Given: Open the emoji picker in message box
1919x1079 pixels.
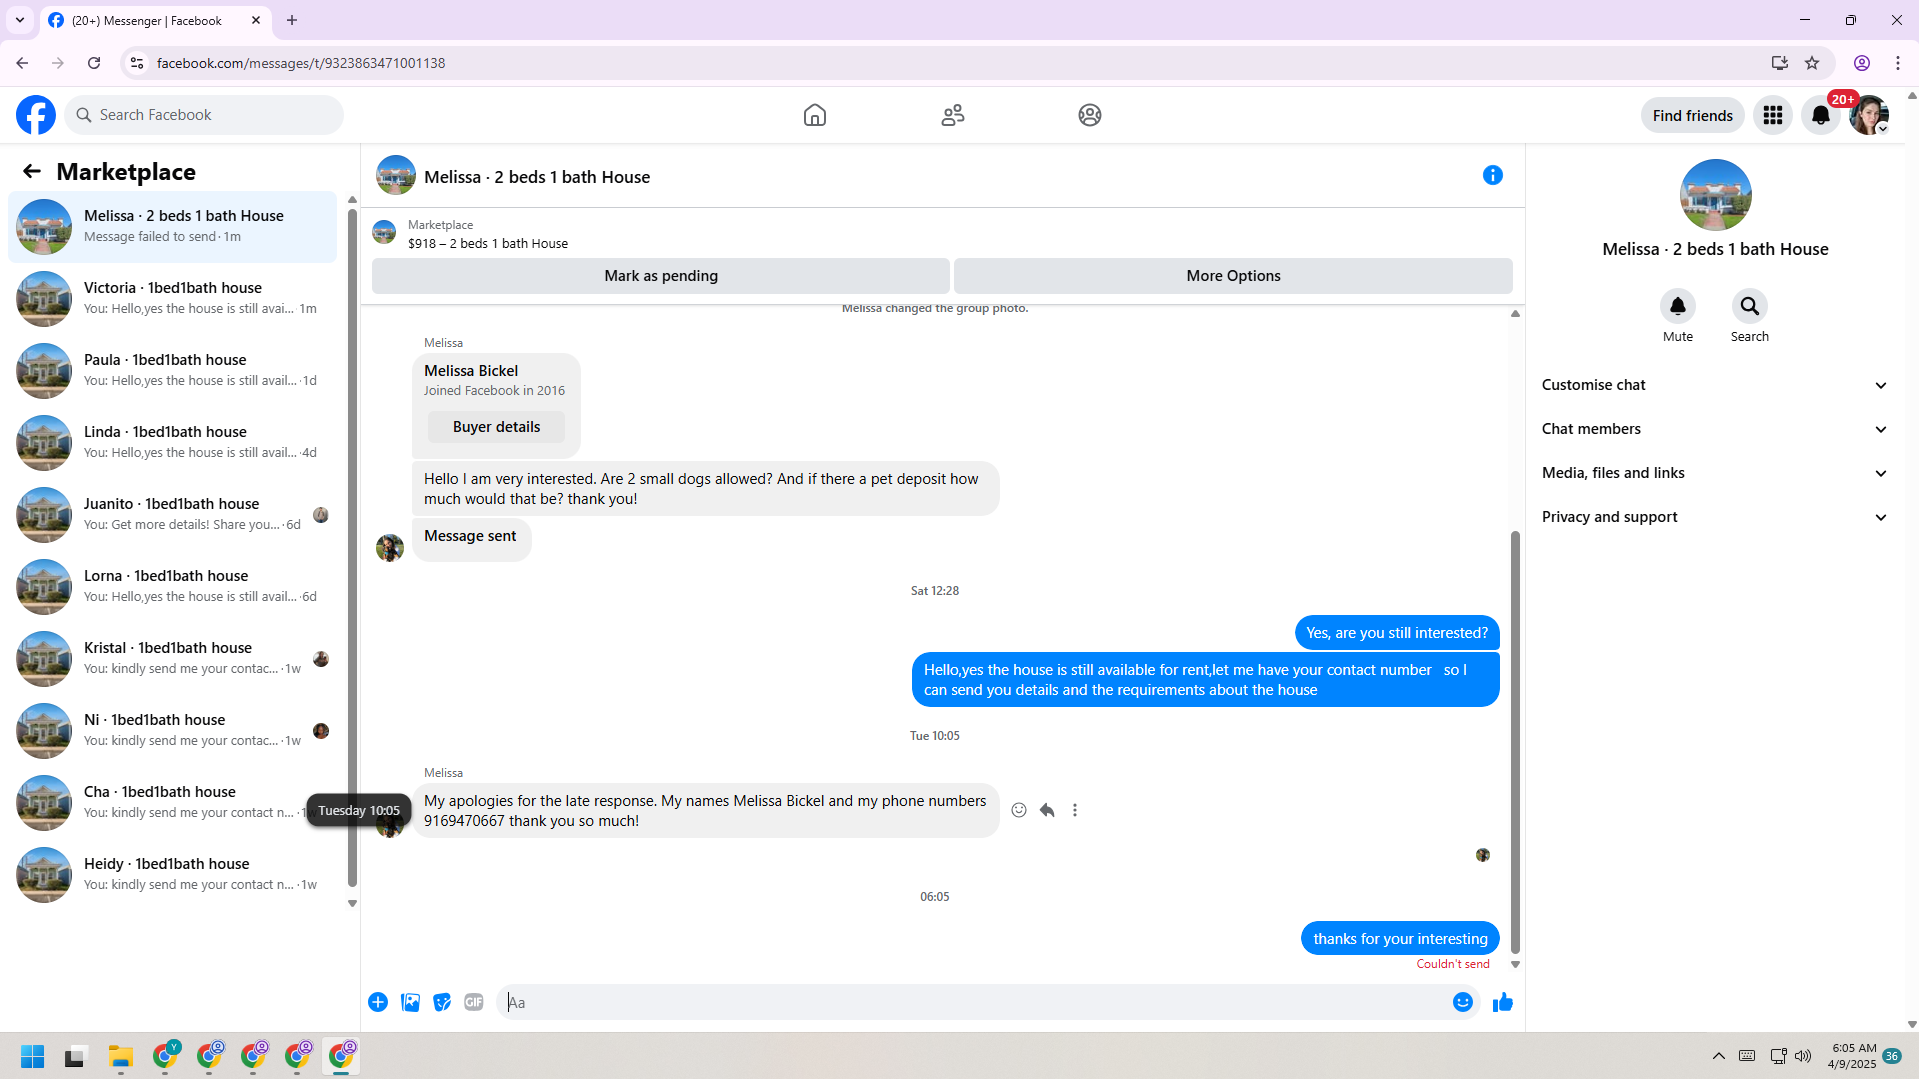Looking at the screenshot, I should pos(1463,1002).
